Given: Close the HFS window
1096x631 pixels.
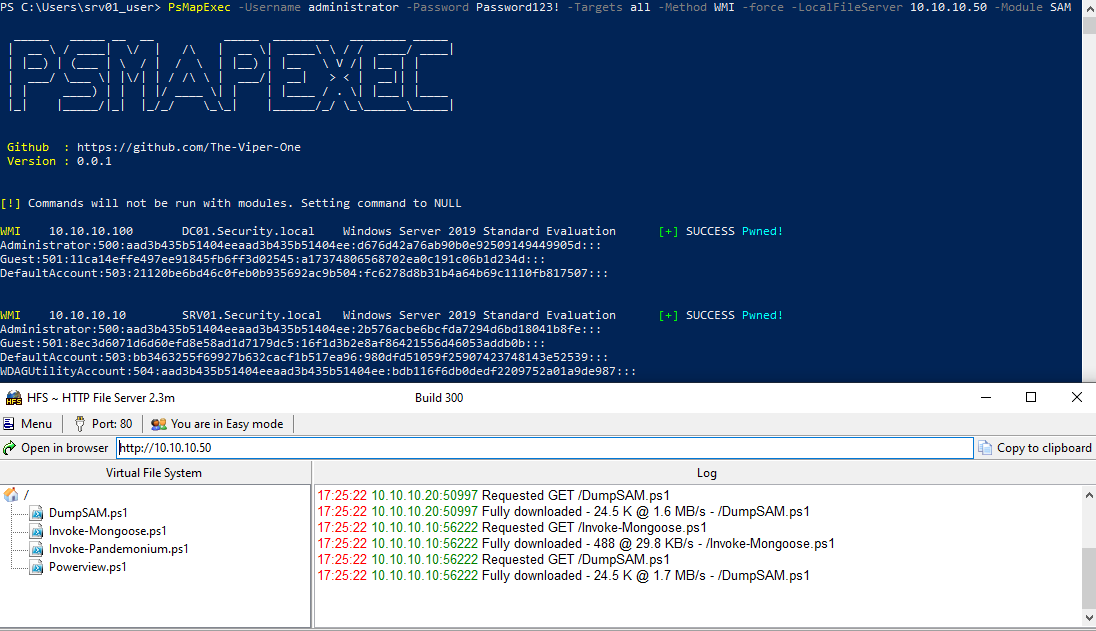Looking at the screenshot, I should click(1076, 398).
